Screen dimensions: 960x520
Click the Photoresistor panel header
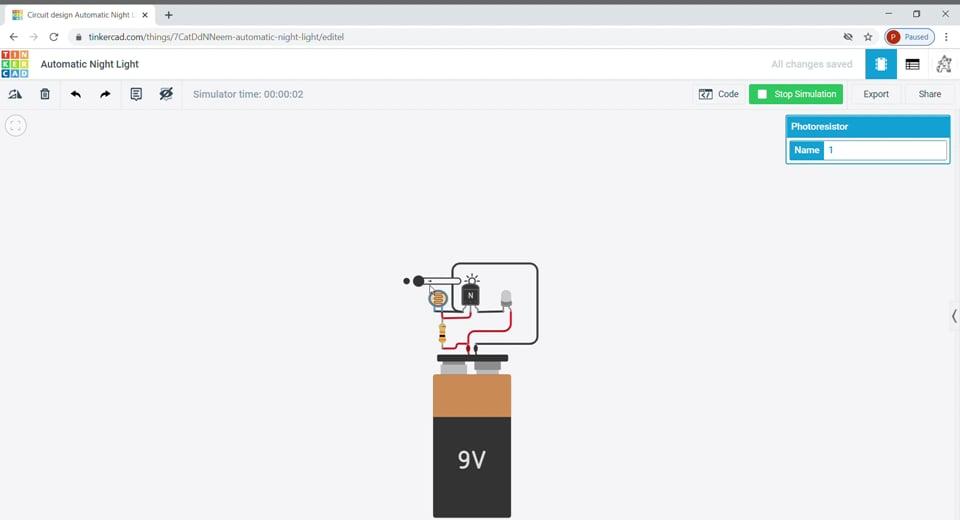click(x=868, y=127)
